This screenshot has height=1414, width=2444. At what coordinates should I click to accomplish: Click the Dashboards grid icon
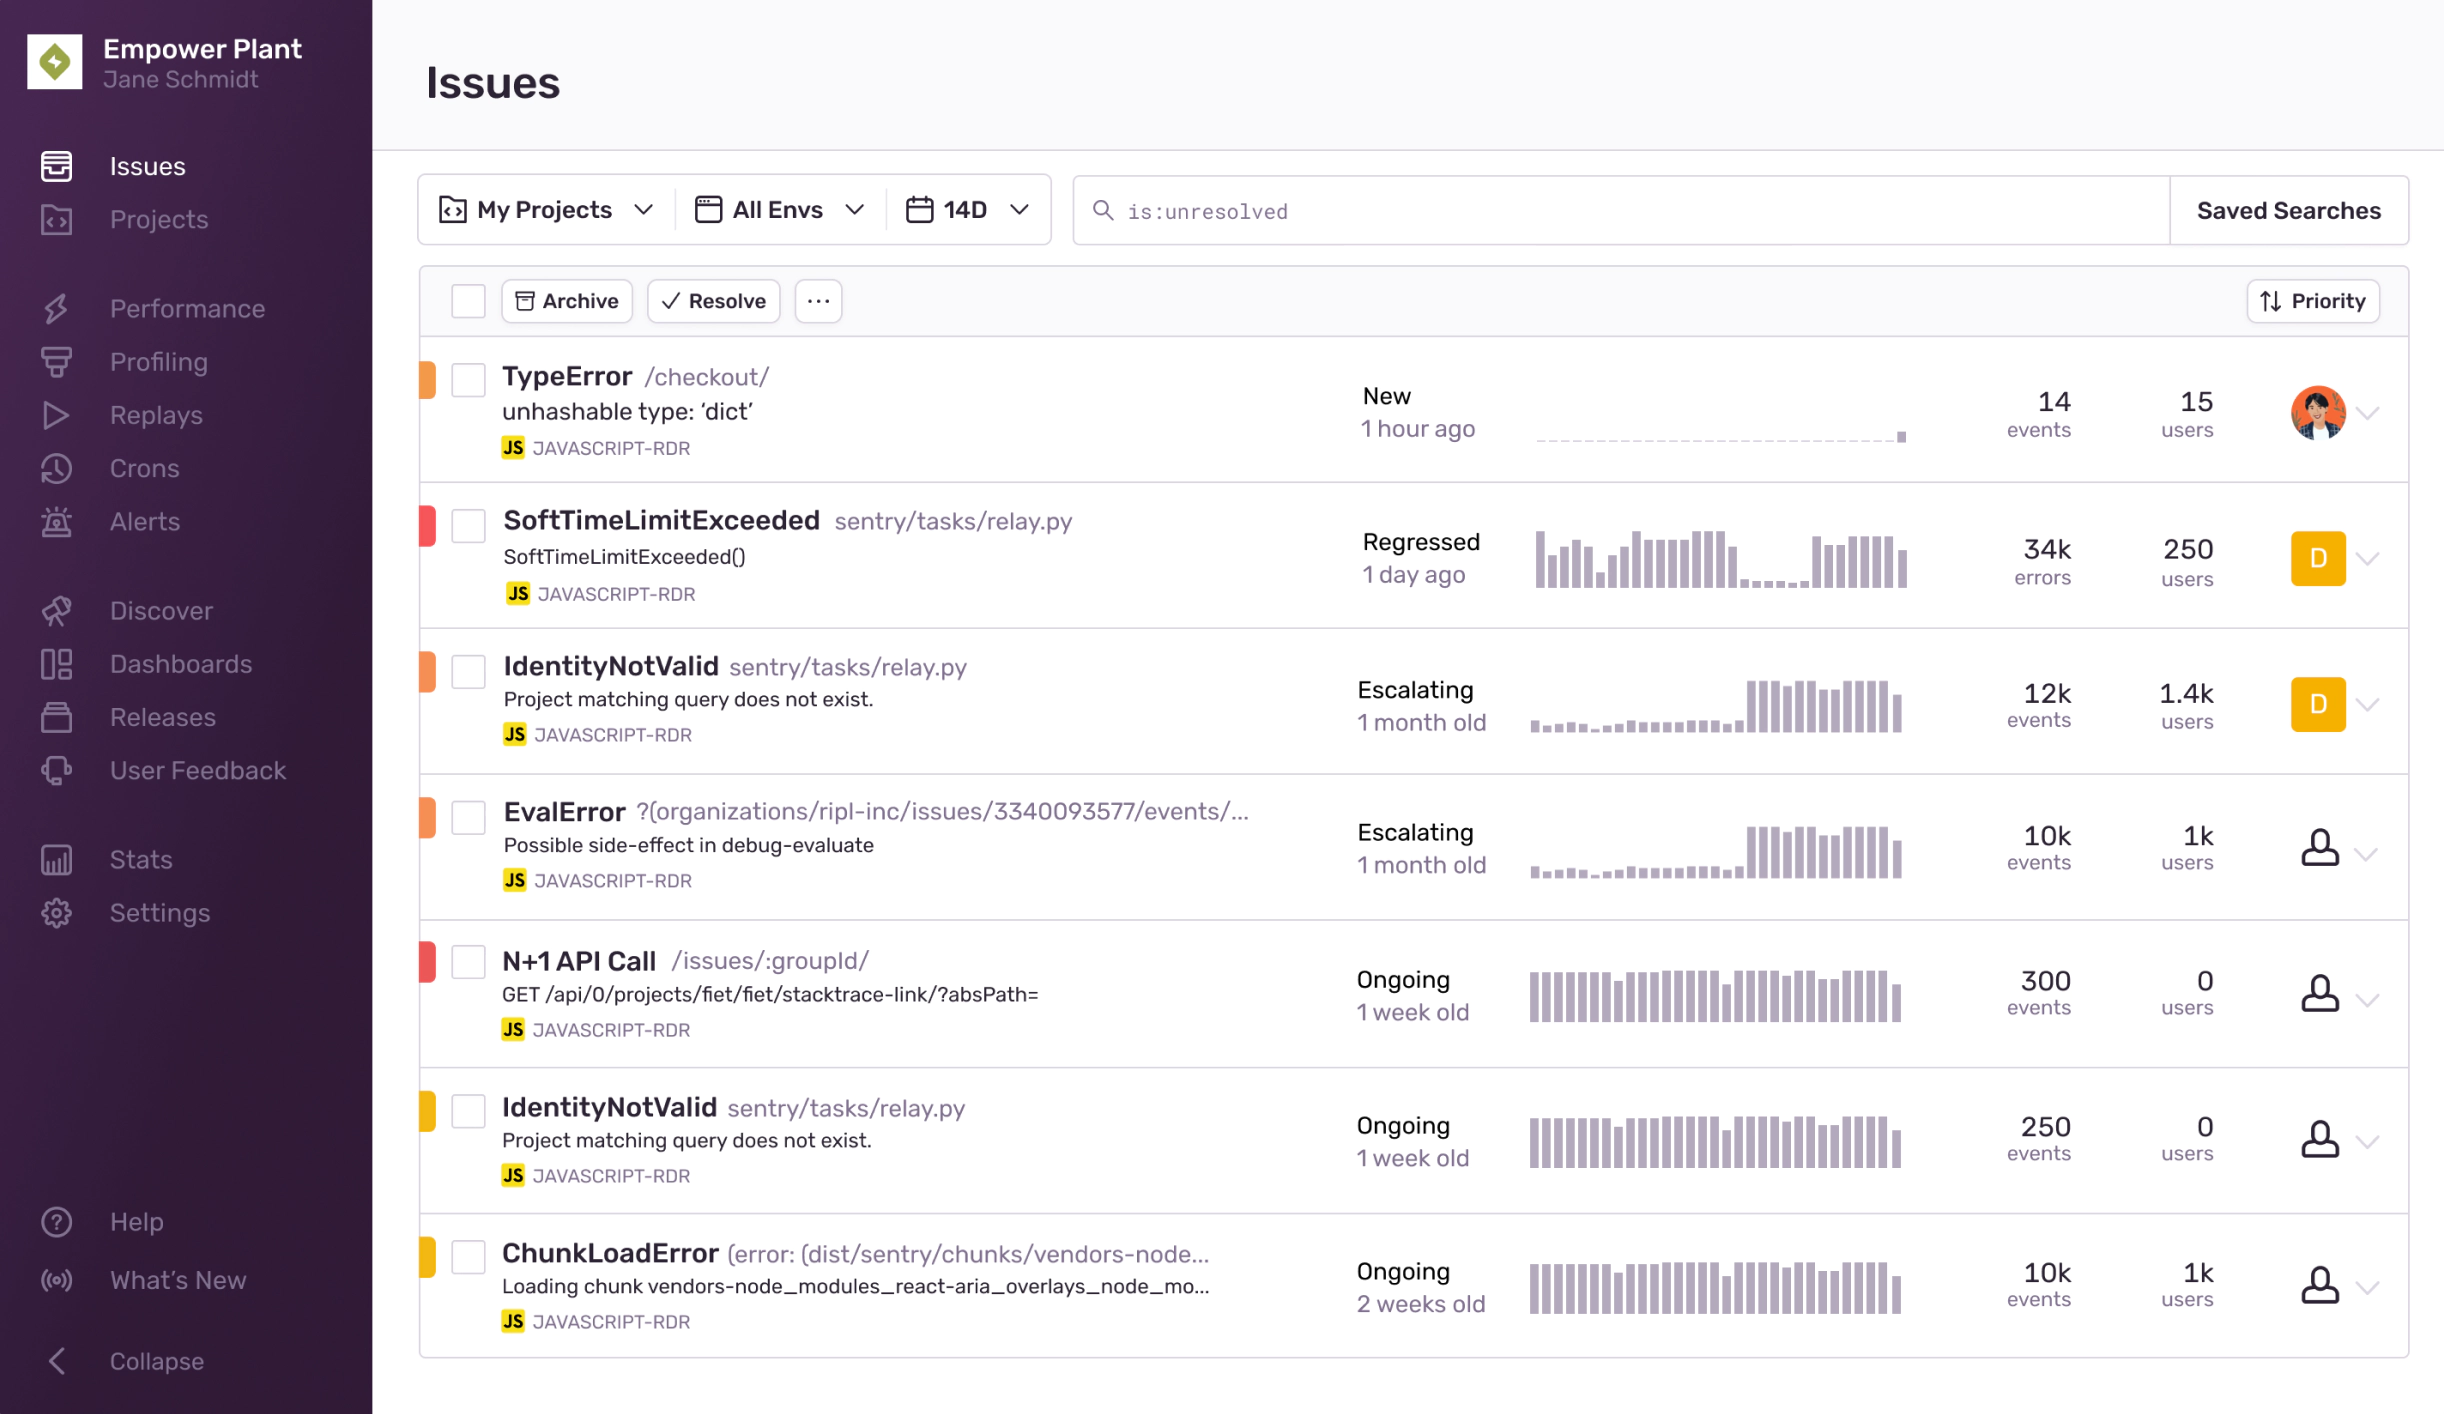click(56, 664)
